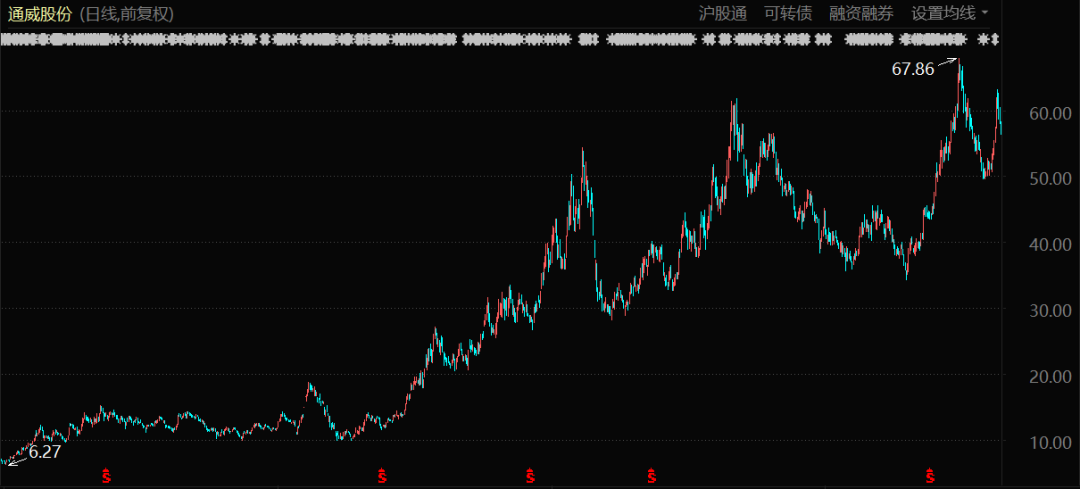1080x489 pixels.
Task: Click the 67.86 highest price label
Action: 912,69
